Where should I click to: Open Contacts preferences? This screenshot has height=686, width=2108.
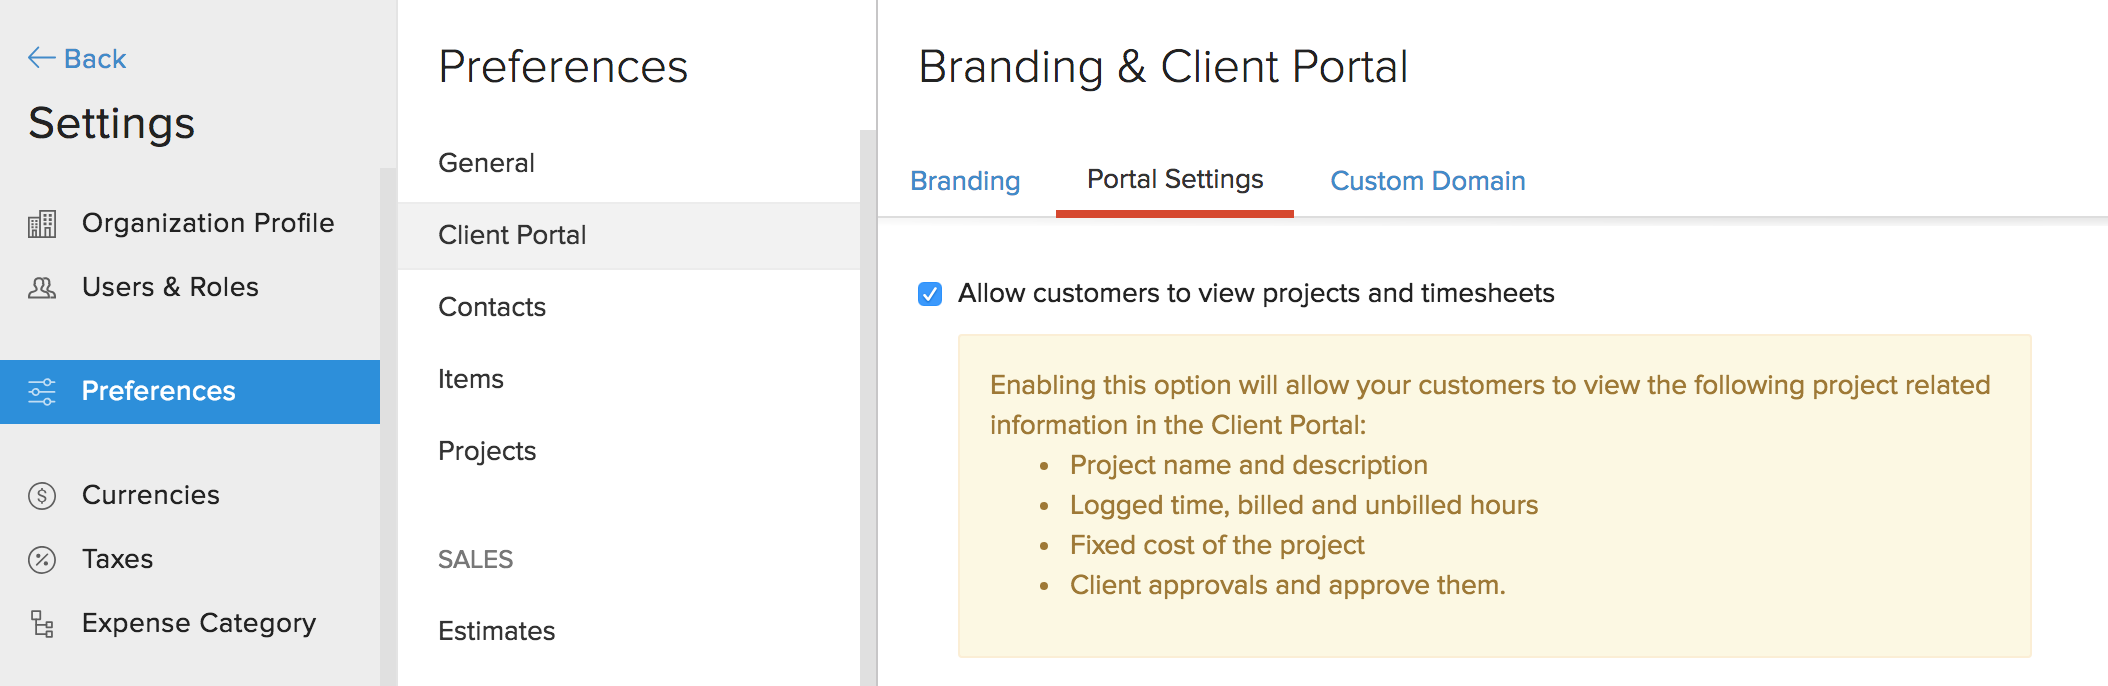click(492, 307)
